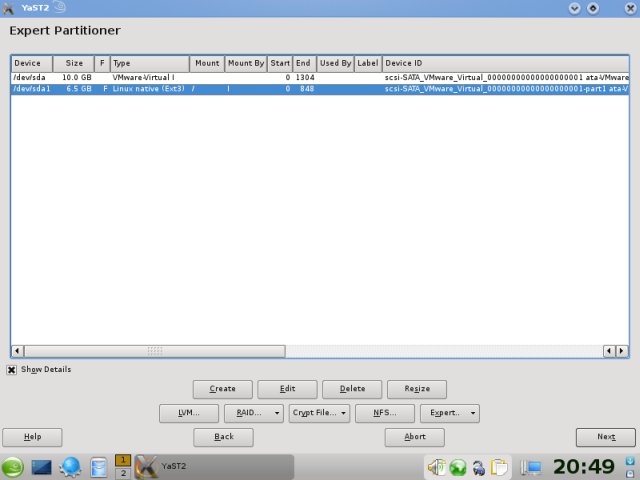Click the show desktop icon in taskbar

42,468
